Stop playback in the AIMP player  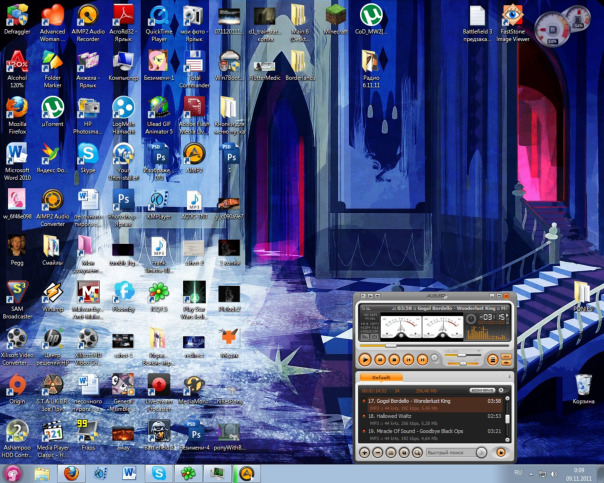pos(394,359)
